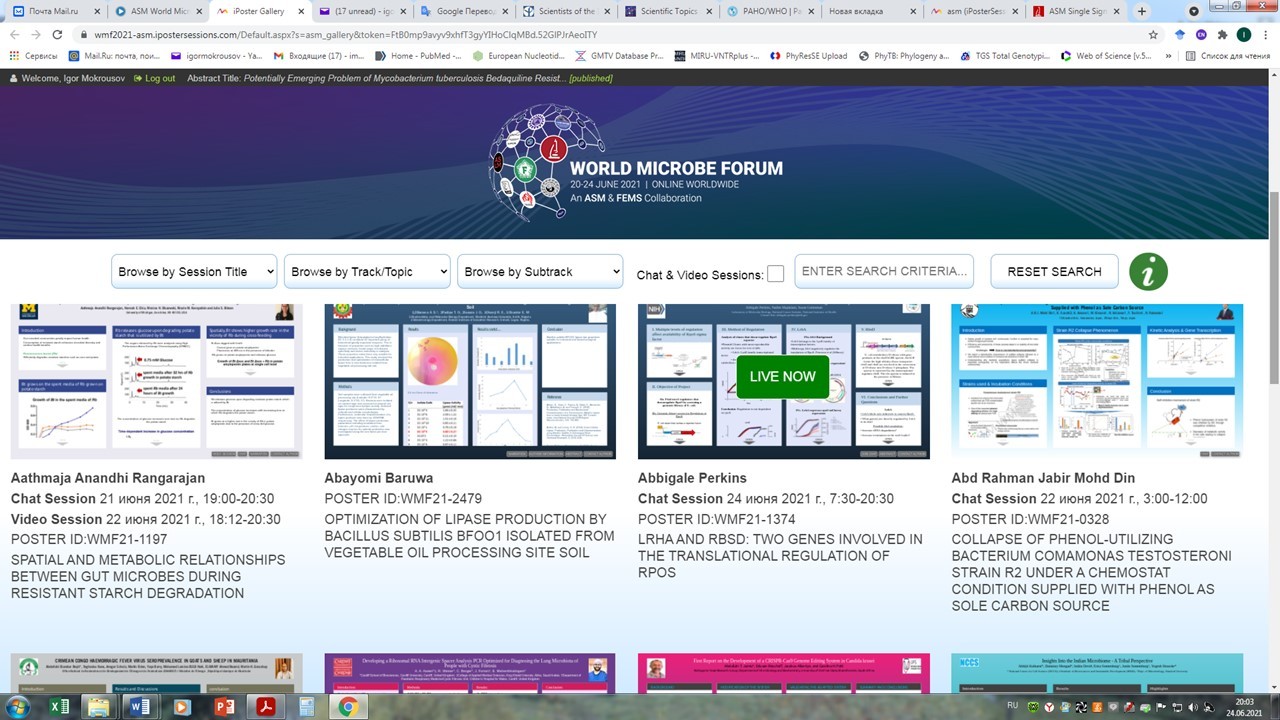This screenshot has width=1280, height=720.
Task: Open a new browser tab with plus
Action: [x=1142, y=11]
